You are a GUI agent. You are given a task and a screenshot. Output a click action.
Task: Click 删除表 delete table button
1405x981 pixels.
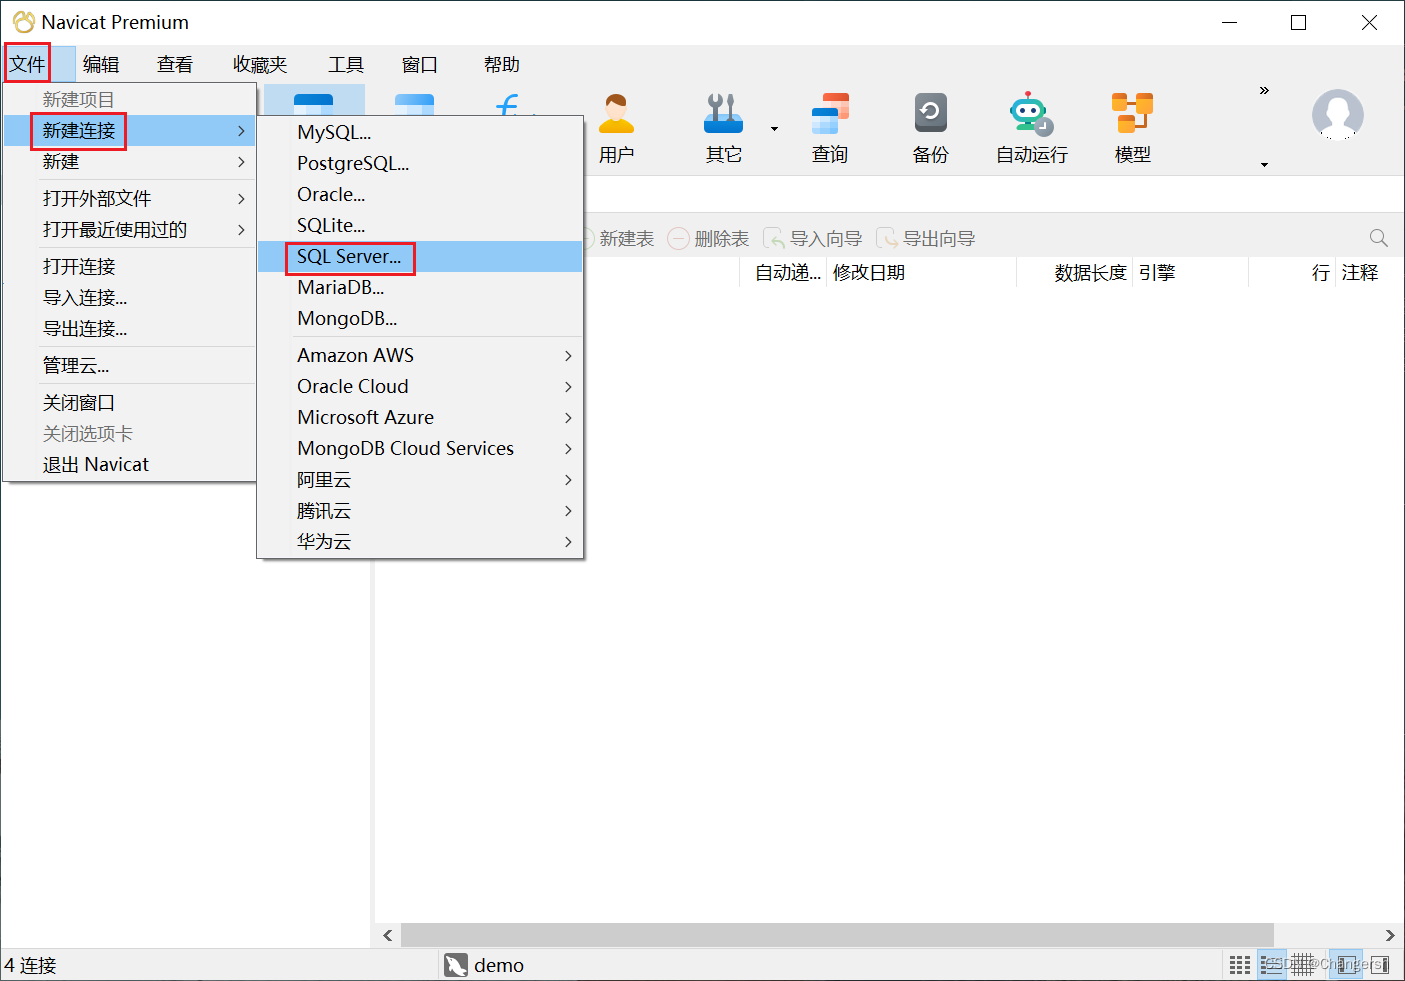(x=708, y=238)
